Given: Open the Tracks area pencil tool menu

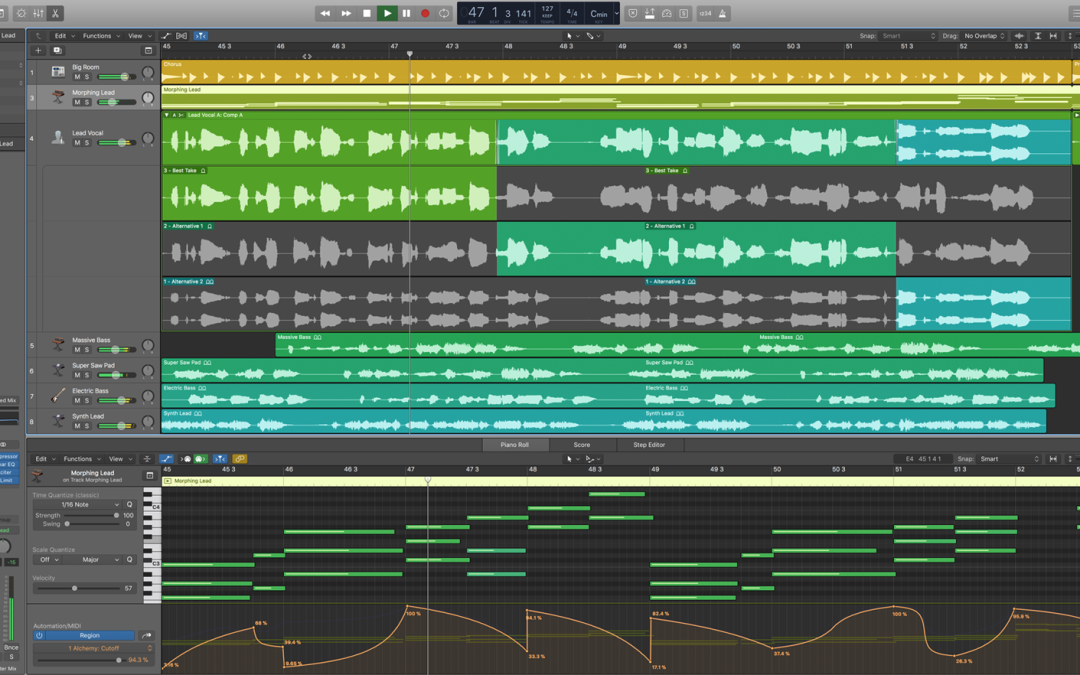Looking at the screenshot, I should [x=592, y=36].
